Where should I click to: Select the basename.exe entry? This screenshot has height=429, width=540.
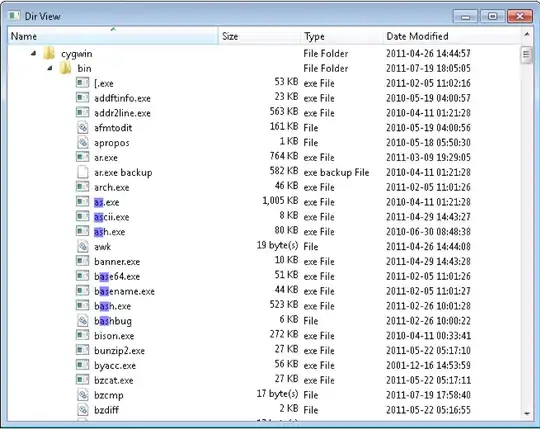pos(124,291)
